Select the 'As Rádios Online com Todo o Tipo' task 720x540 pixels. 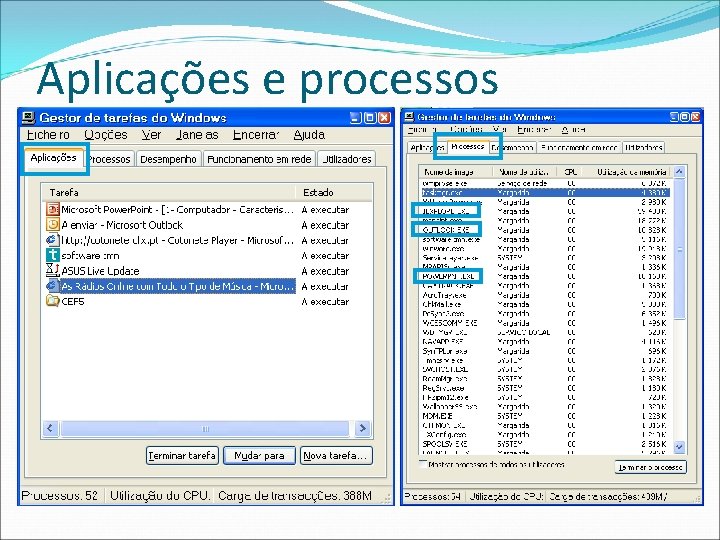pyautogui.click(x=177, y=286)
